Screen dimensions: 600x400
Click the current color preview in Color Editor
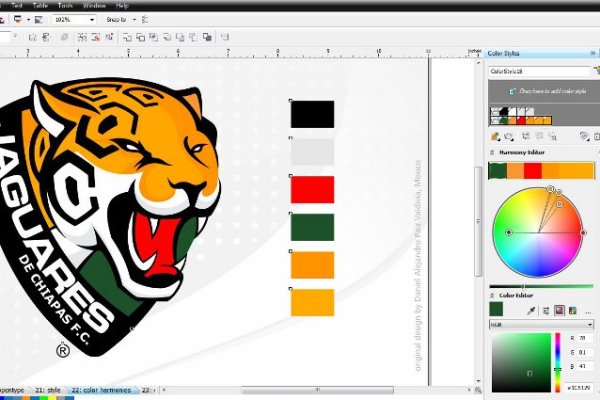[496, 309]
